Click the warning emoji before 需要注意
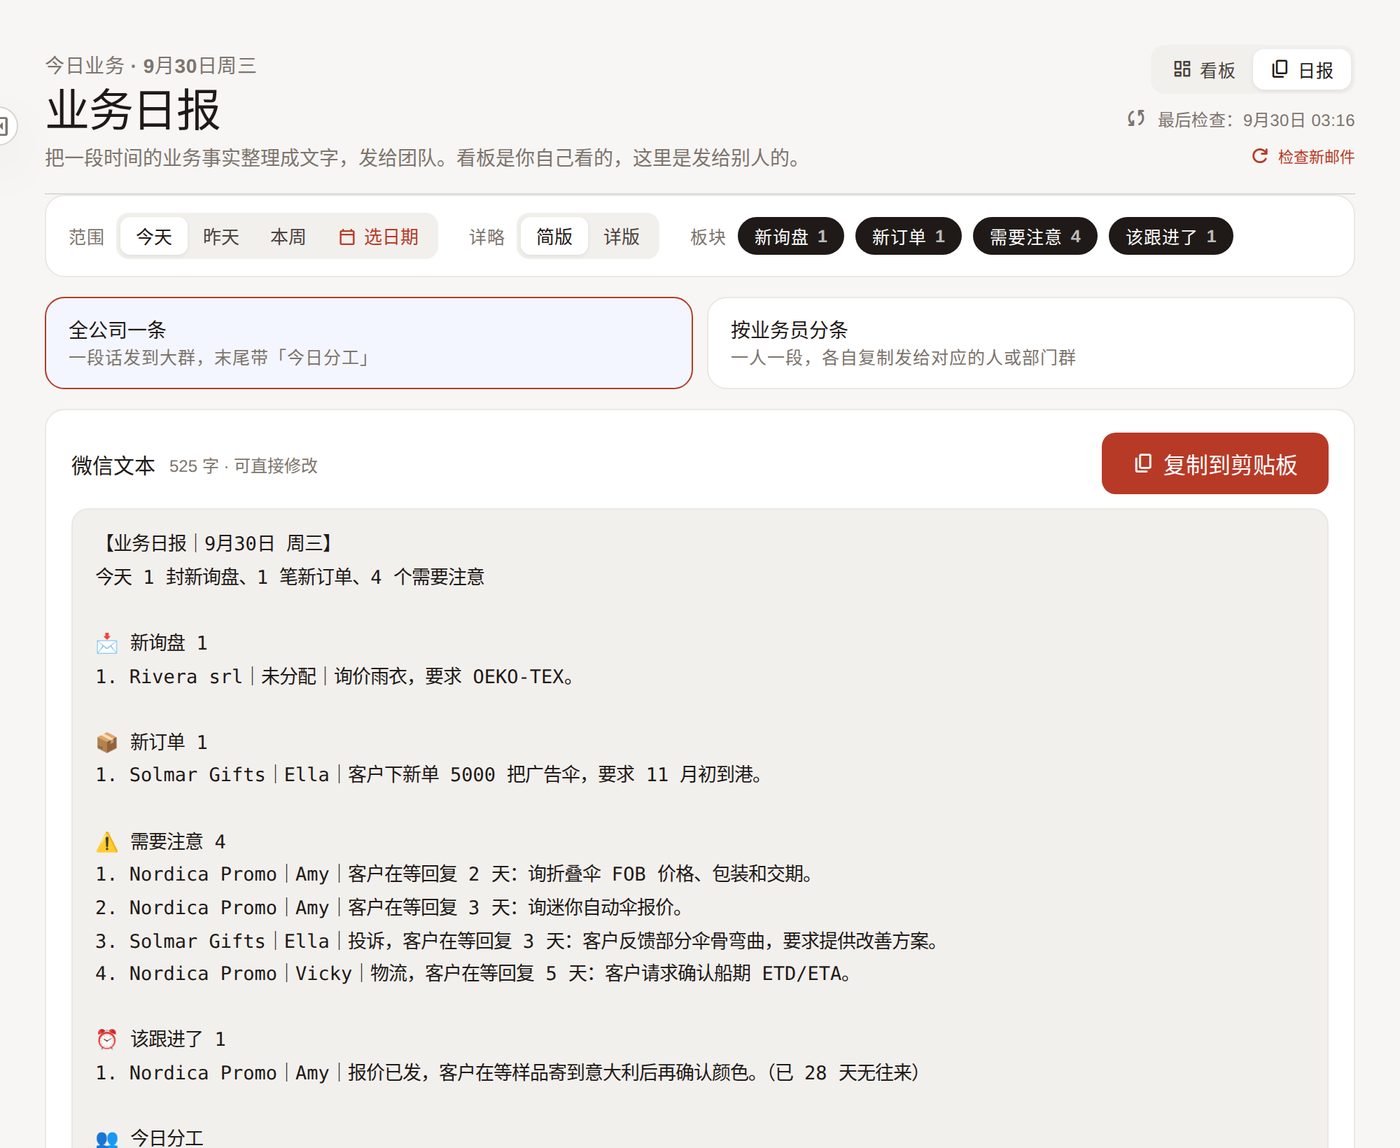Screen dimensions: 1400x1148 [107, 841]
